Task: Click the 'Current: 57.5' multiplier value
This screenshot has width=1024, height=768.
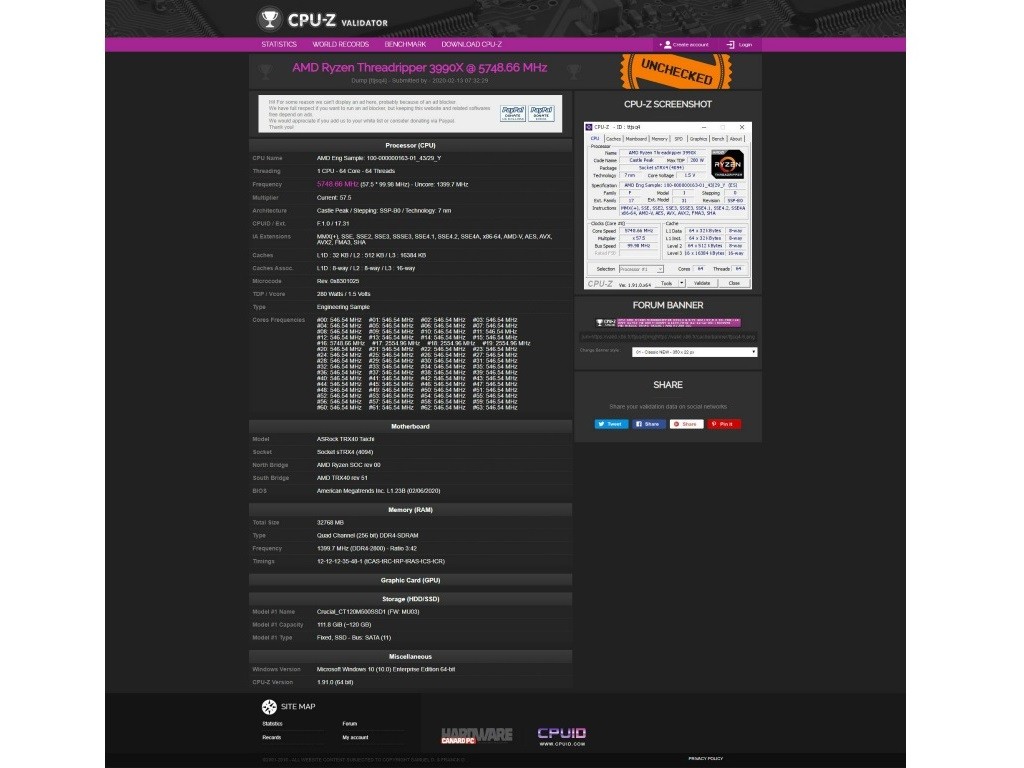Action: (334, 198)
